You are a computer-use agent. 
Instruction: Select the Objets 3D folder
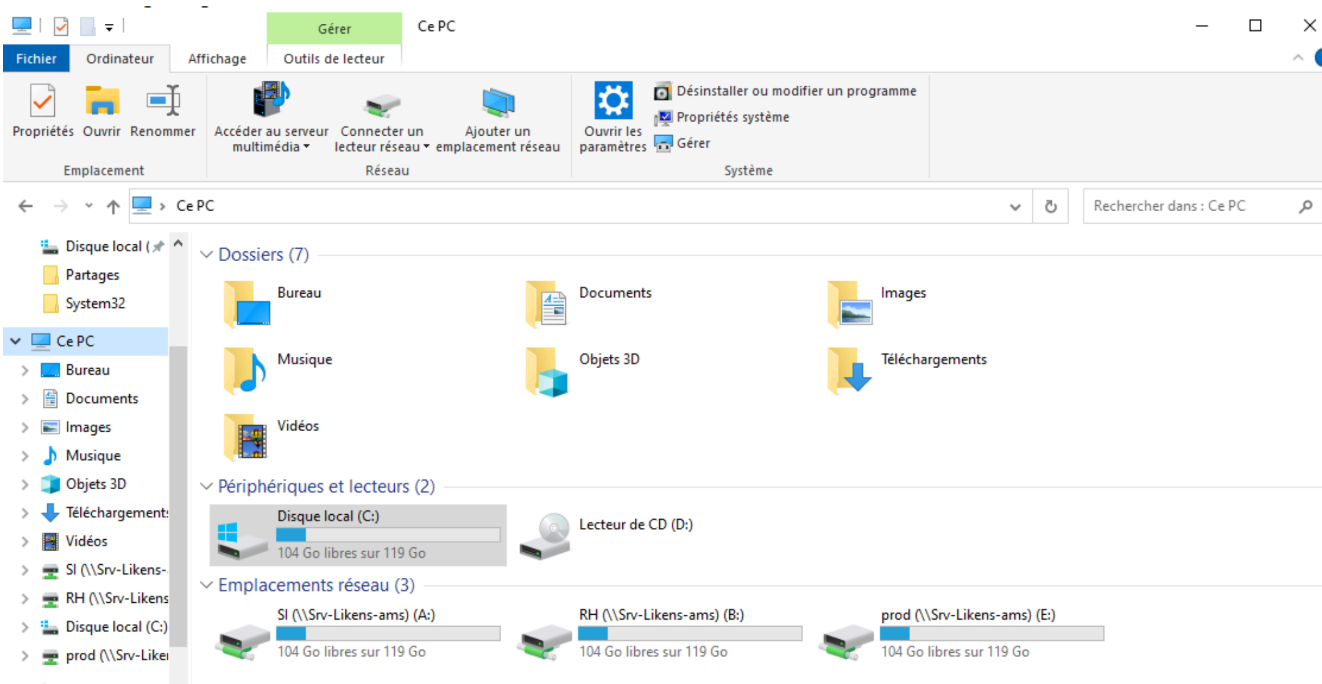point(548,371)
